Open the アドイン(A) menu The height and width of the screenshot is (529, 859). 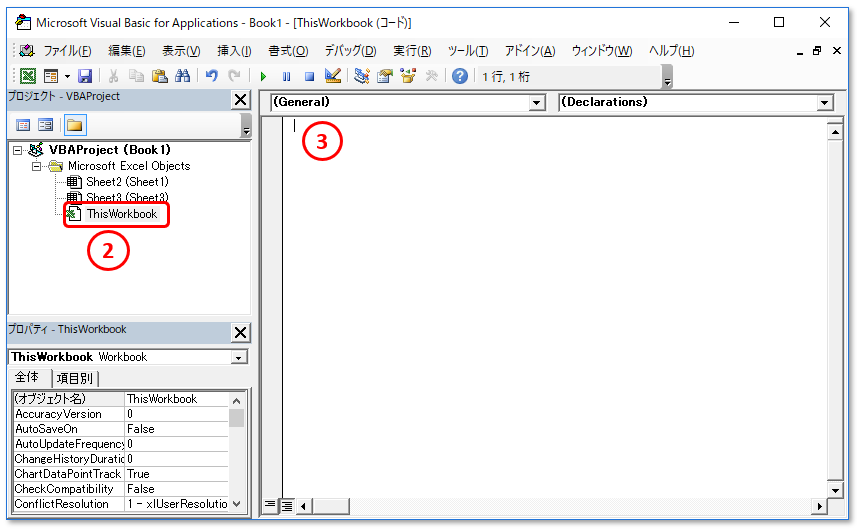click(530, 51)
